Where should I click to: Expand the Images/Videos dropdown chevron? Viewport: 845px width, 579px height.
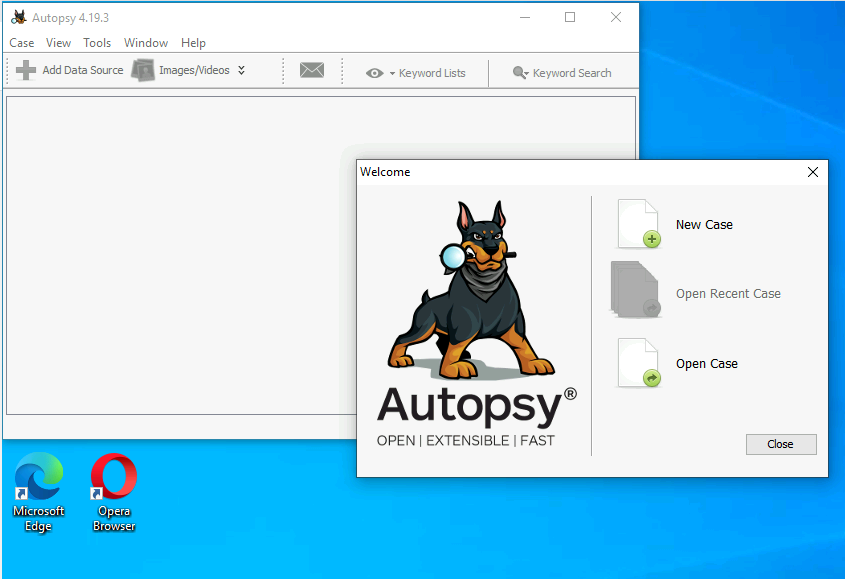(240, 70)
